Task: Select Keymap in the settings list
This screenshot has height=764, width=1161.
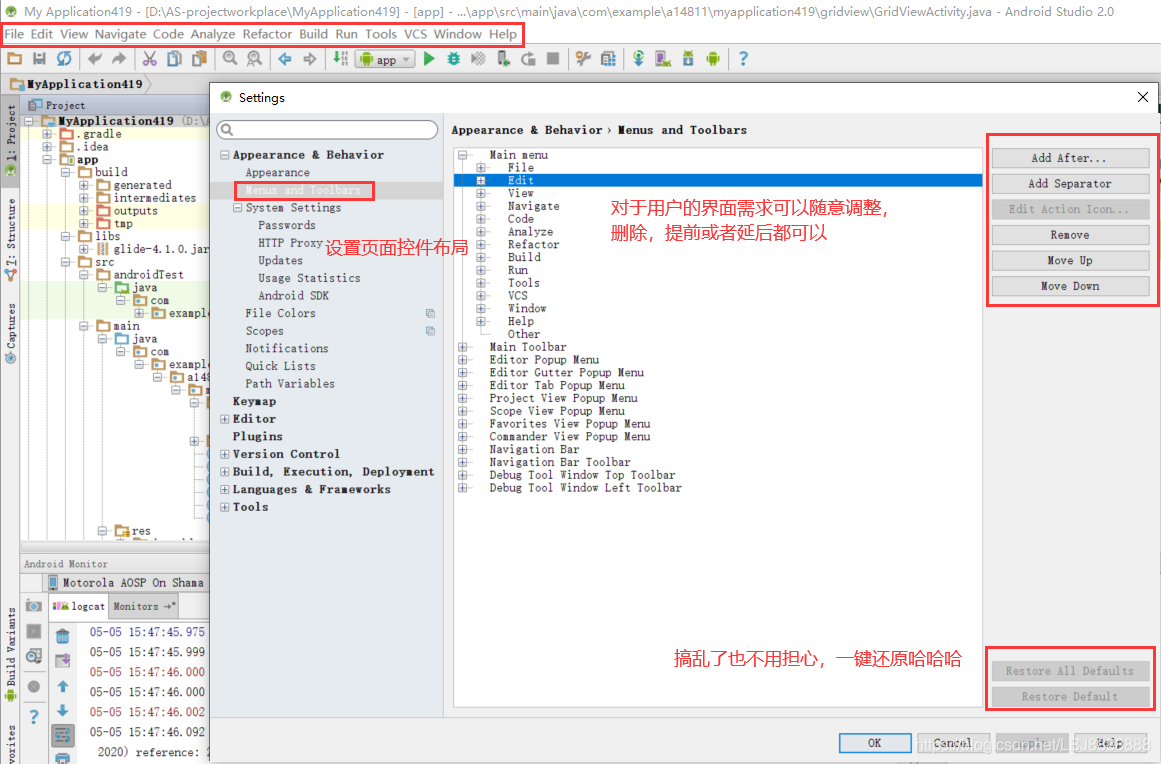Action: coord(254,401)
